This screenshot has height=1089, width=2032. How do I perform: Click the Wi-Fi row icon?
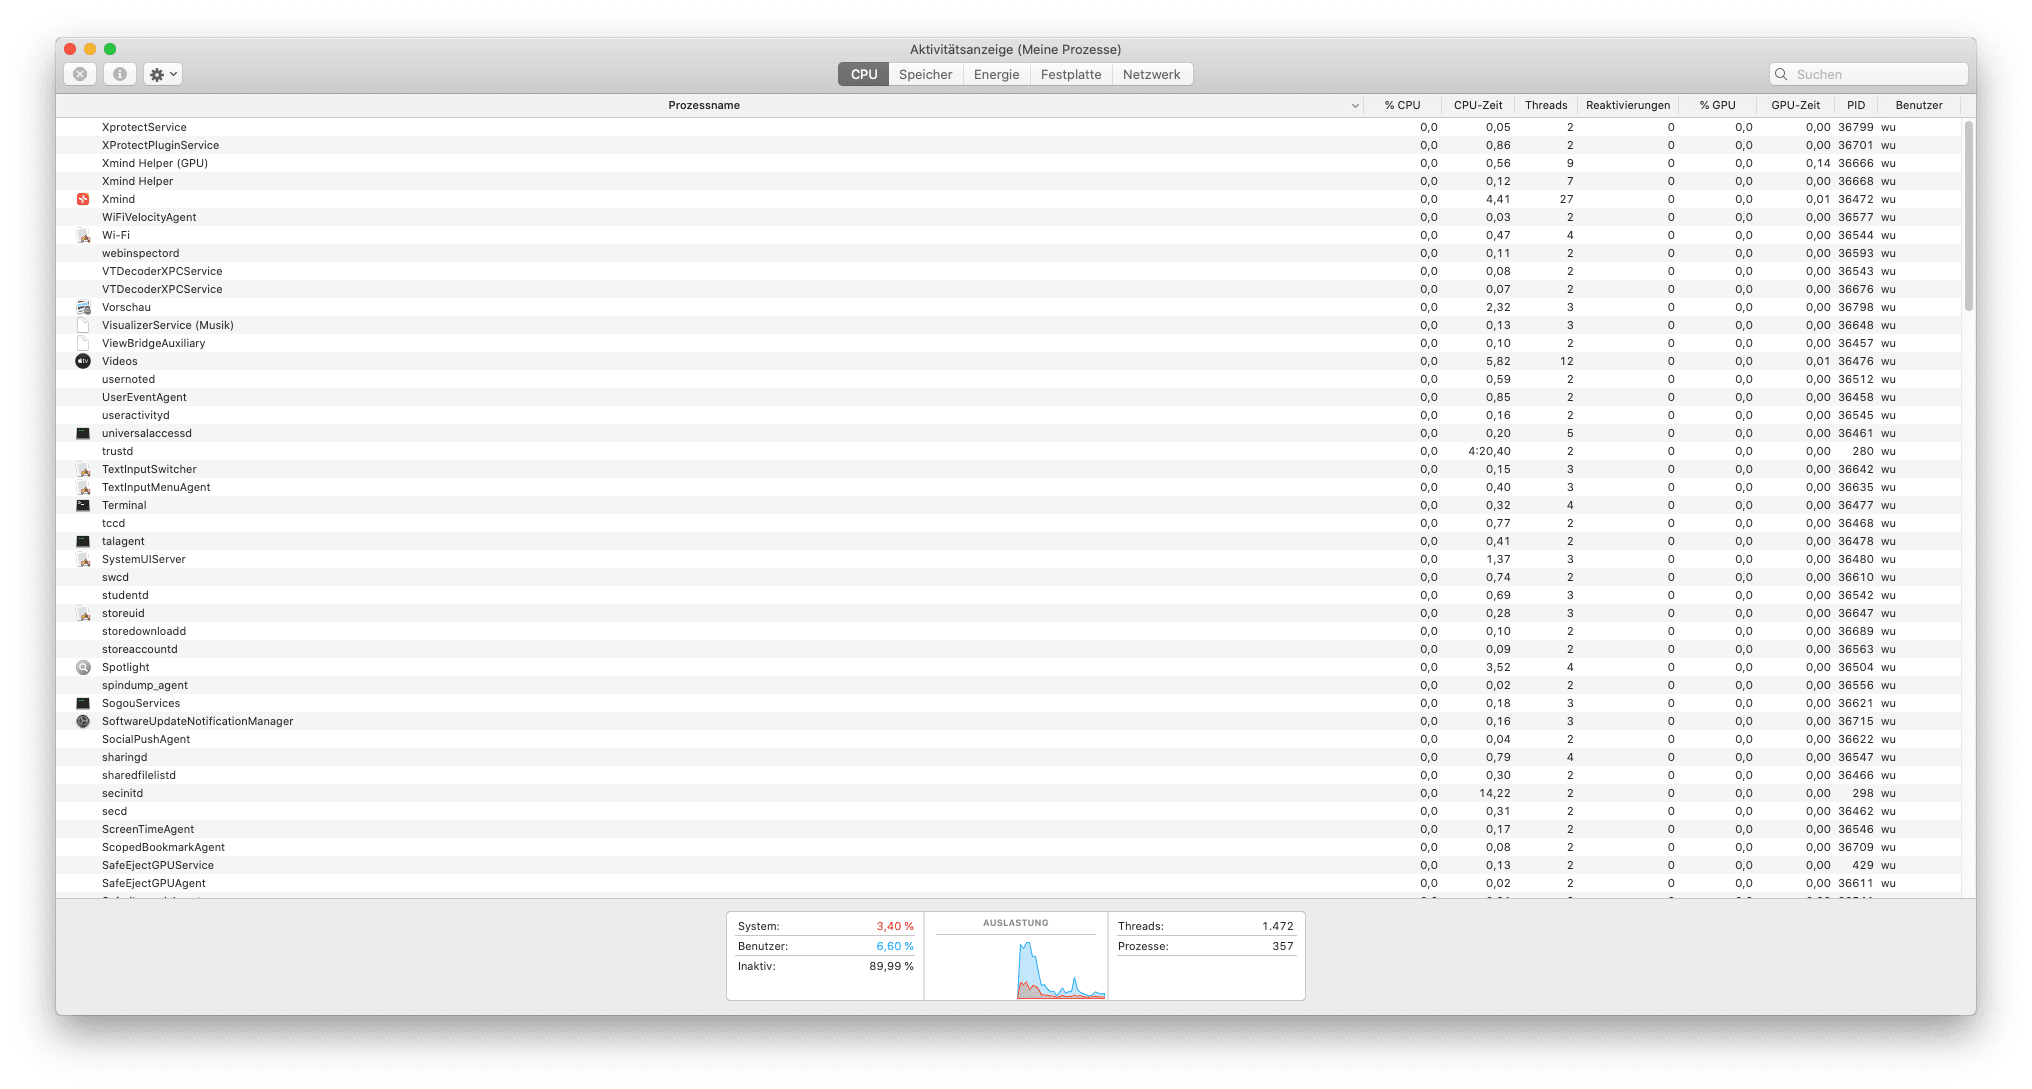point(84,235)
